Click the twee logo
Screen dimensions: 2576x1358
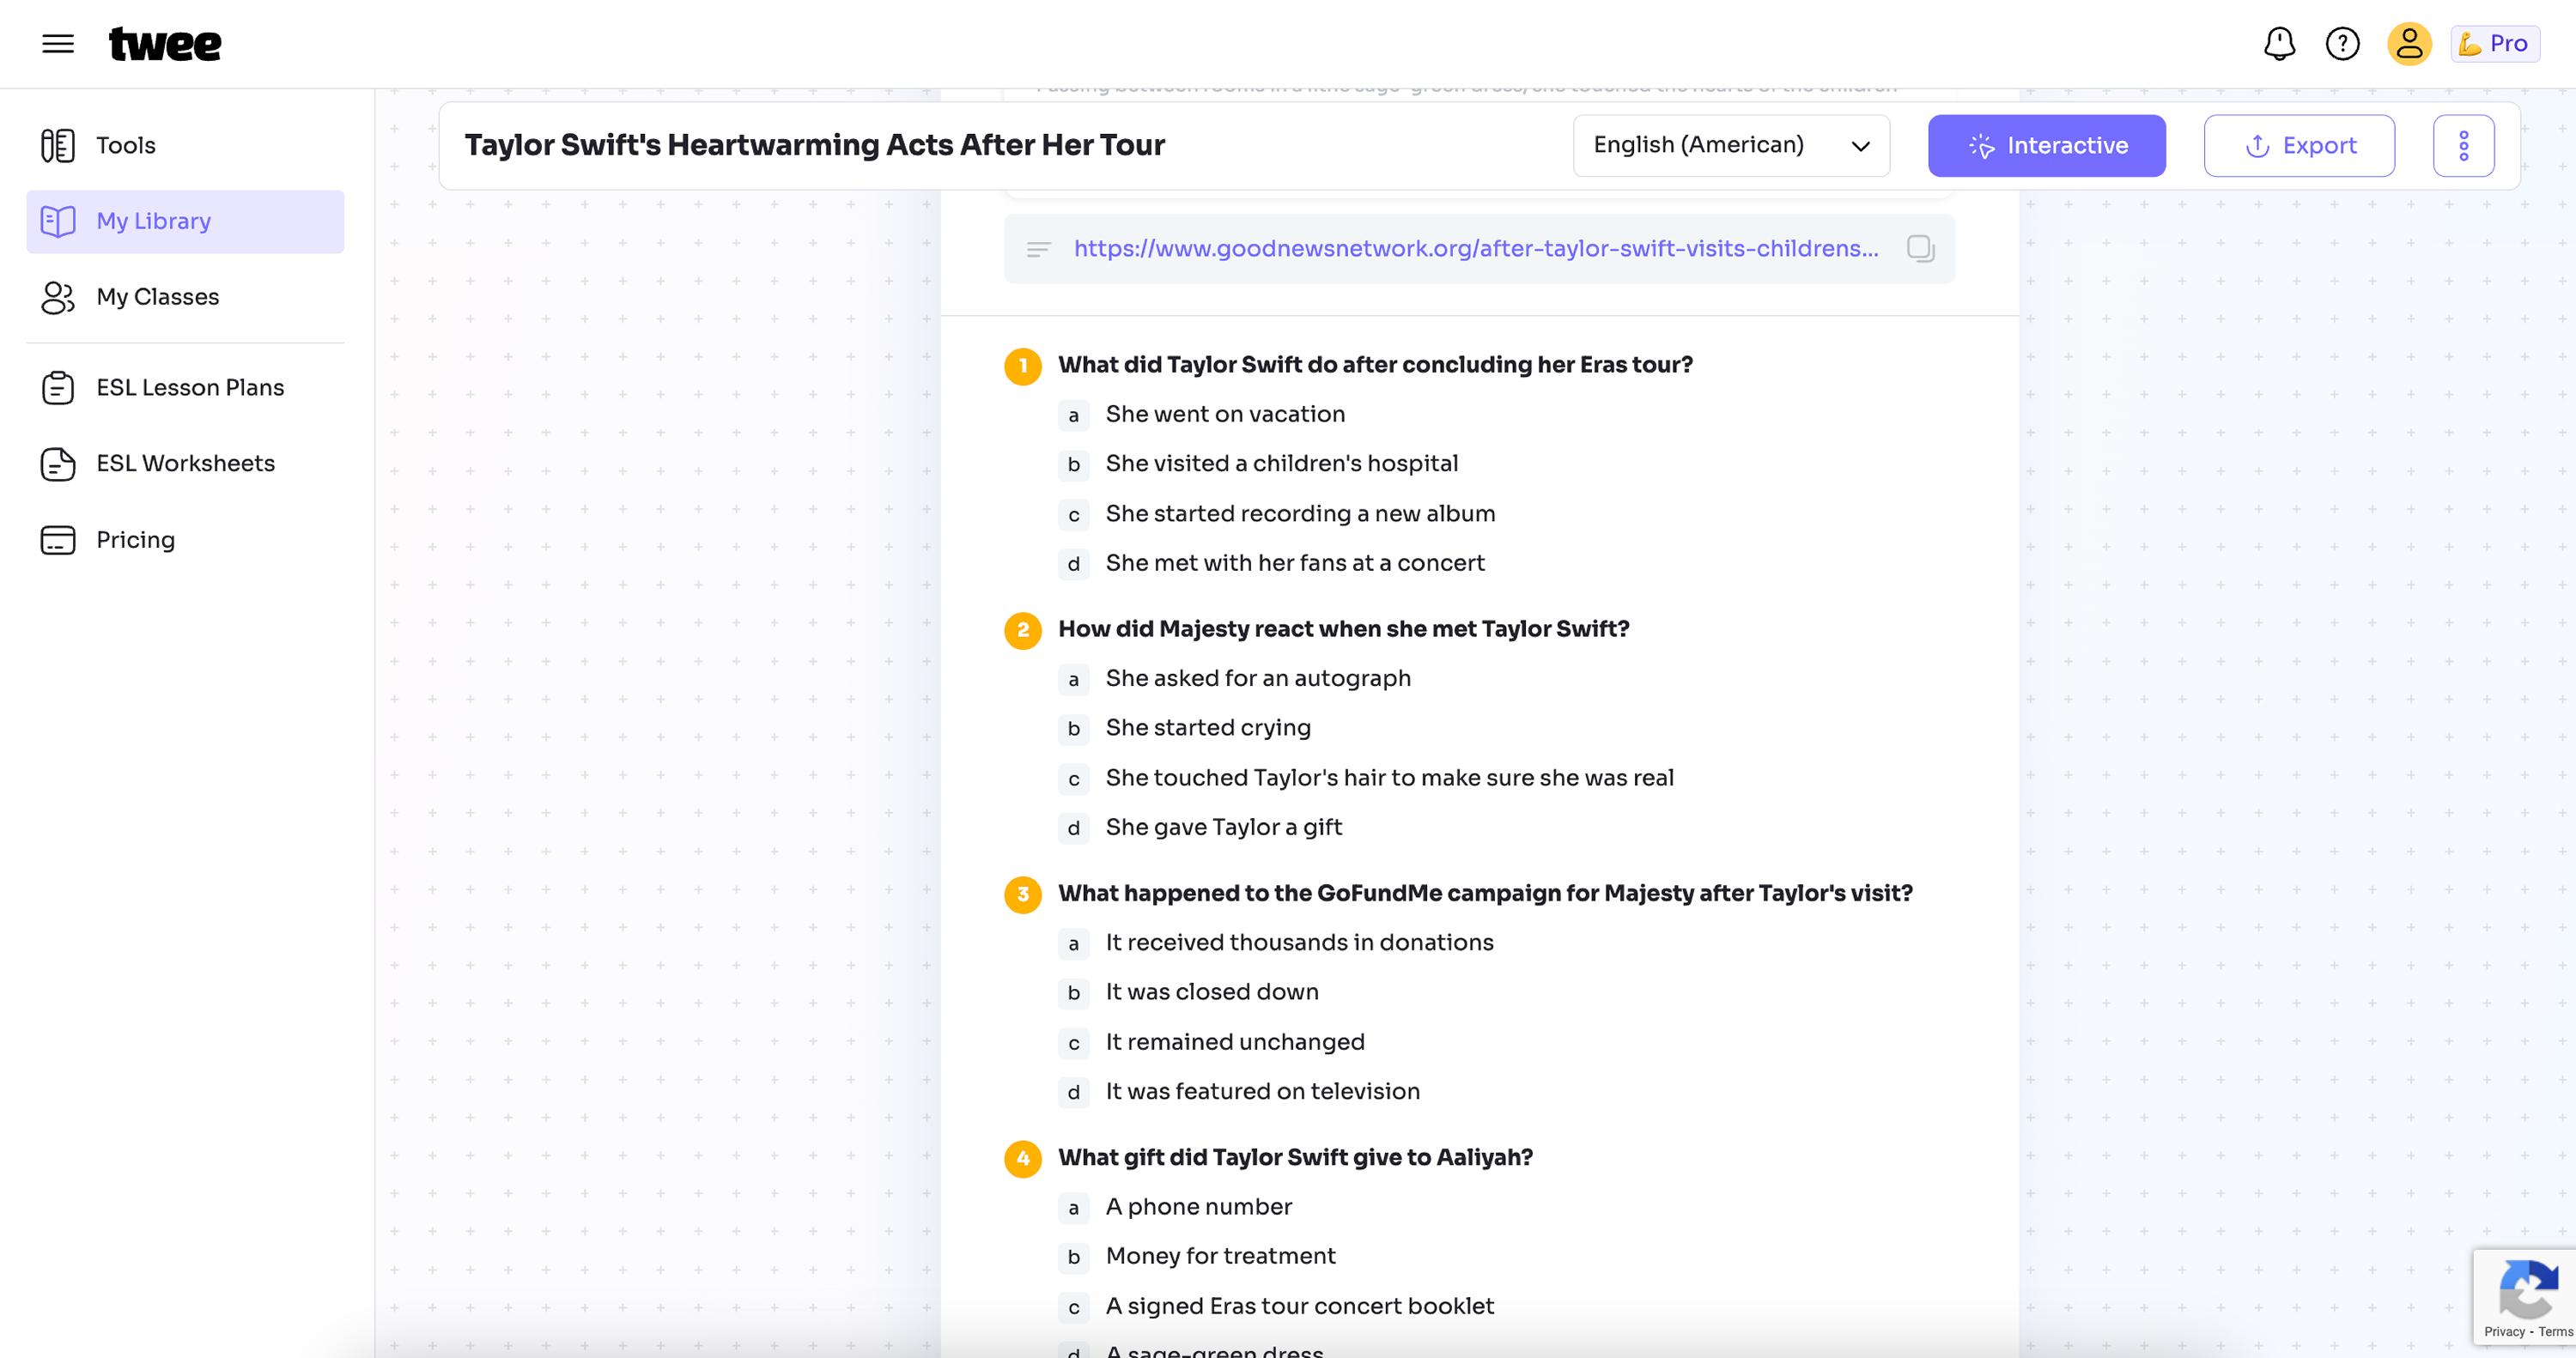[165, 44]
